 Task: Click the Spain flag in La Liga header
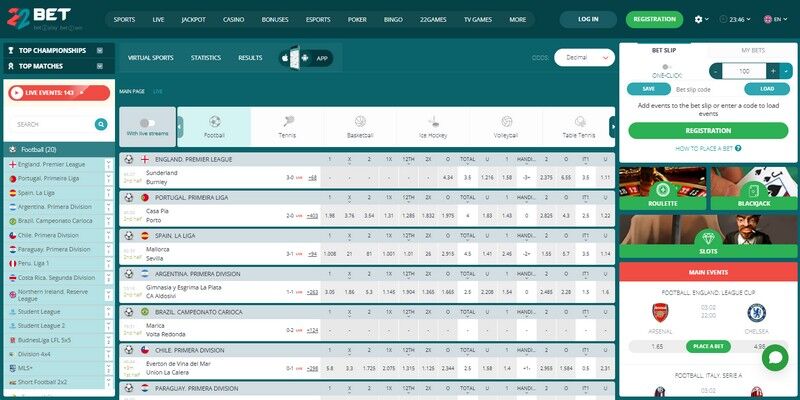click(x=144, y=236)
